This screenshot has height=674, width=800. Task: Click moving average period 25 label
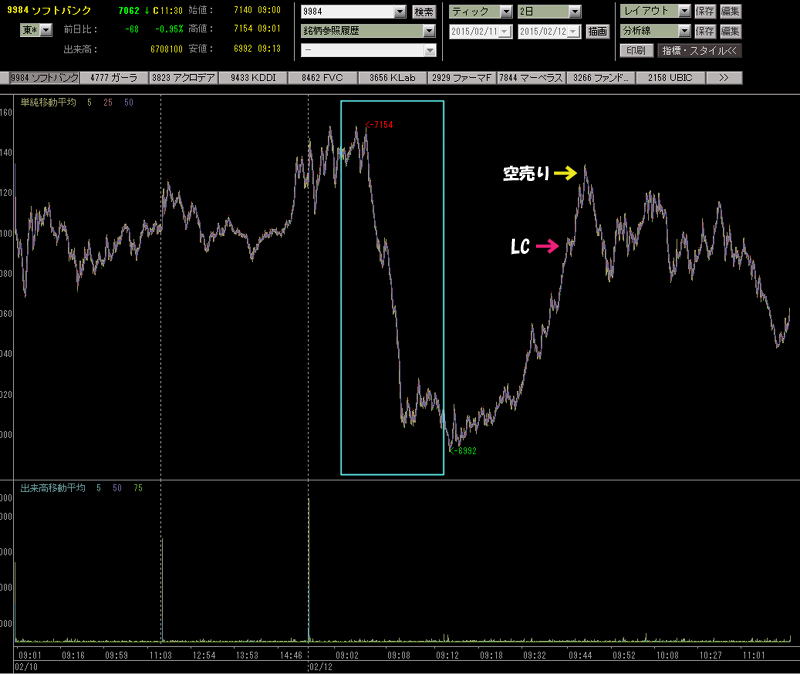pos(108,103)
